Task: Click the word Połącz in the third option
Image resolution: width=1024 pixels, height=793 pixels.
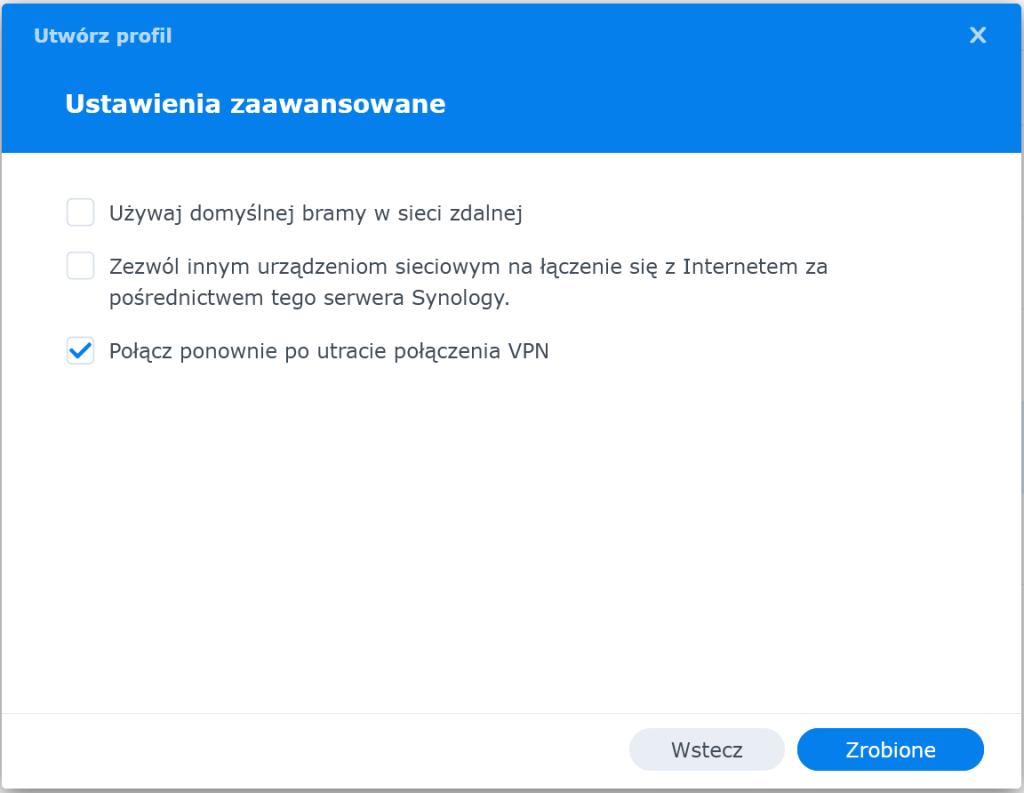Action: (x=139, y=352)
